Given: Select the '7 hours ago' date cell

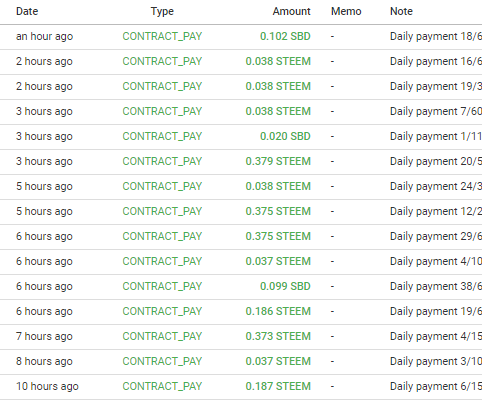Looking at the screenshot, I should [44, 336].
